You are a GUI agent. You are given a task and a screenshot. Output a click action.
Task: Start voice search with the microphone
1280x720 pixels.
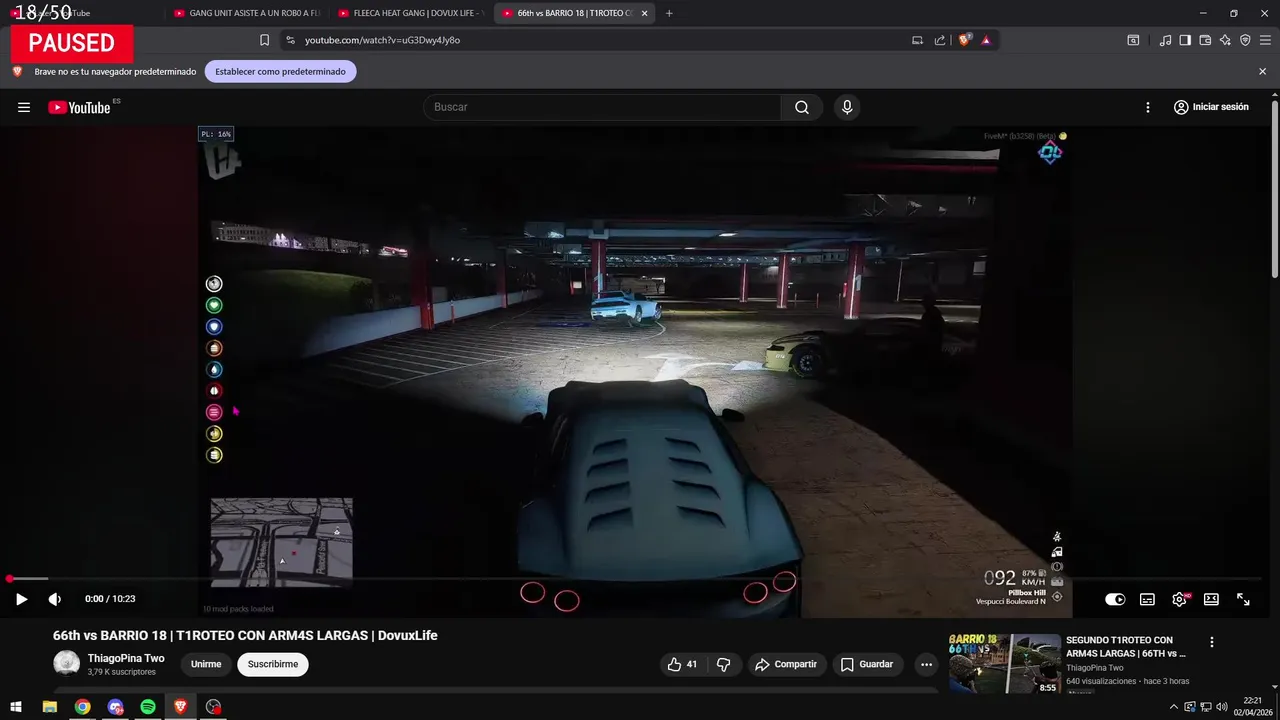tap(847, 107)
